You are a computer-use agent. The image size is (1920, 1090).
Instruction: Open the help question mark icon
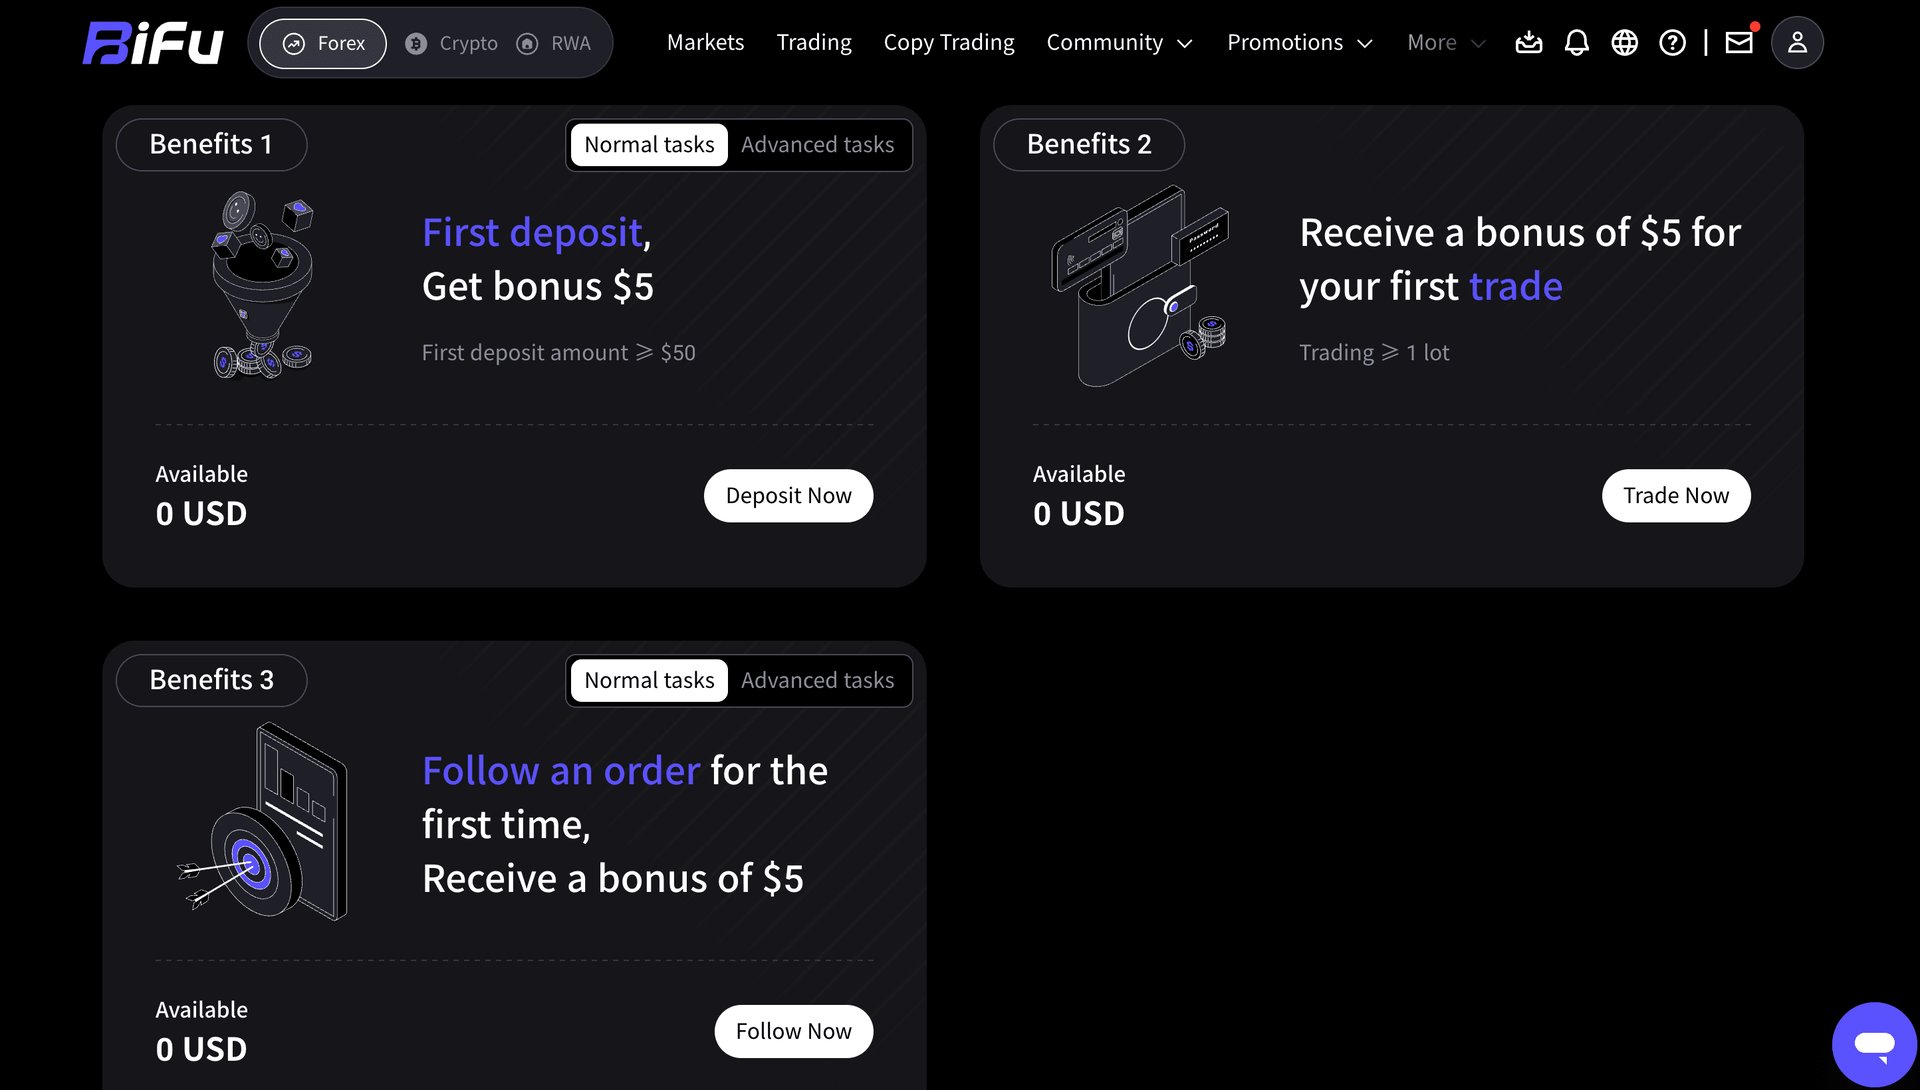[x=1672, y=43]
